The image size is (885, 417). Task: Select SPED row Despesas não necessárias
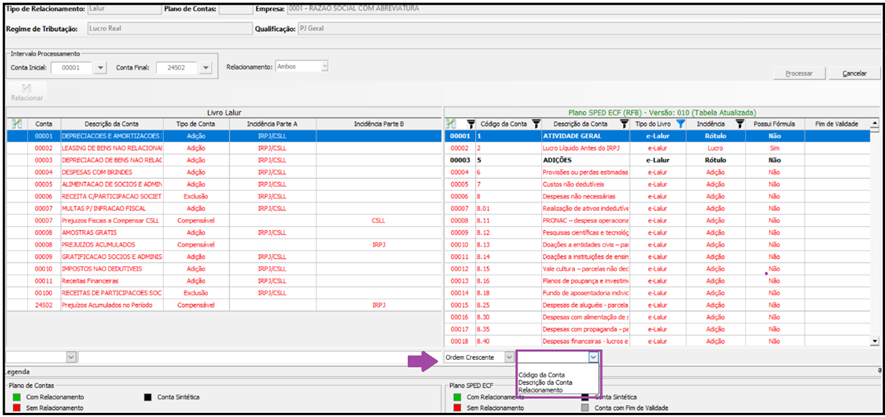pyautogui.click(x=658, y=196)
